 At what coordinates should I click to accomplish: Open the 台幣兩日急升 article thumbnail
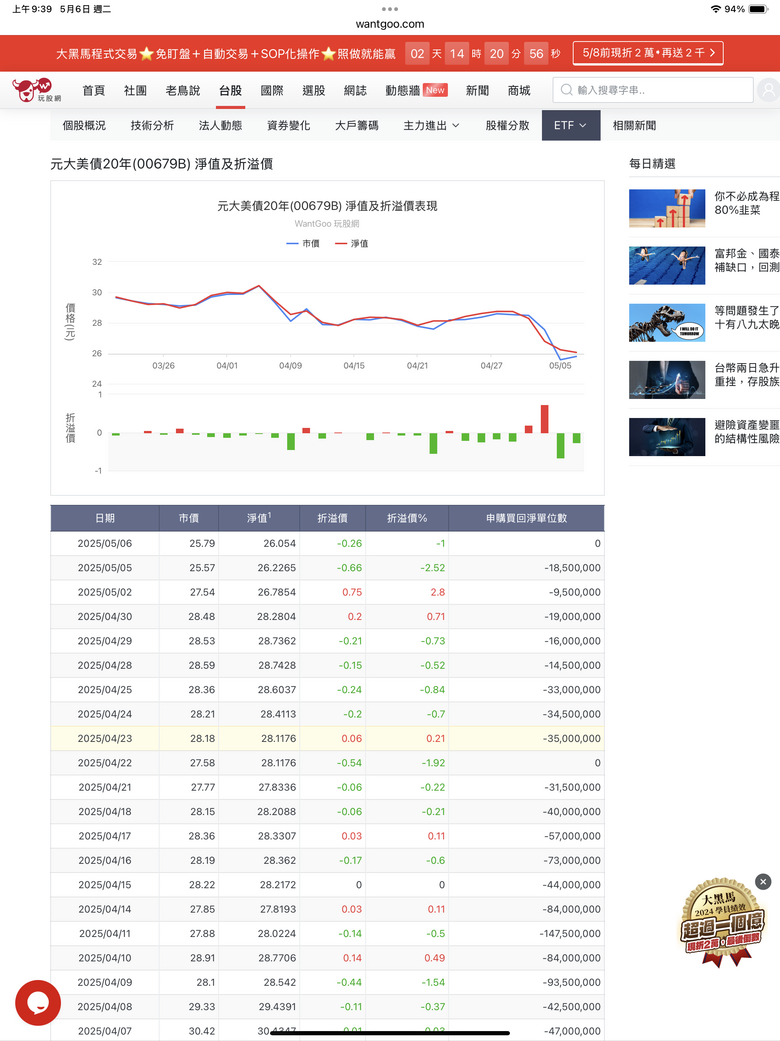[x=667, y=380]
